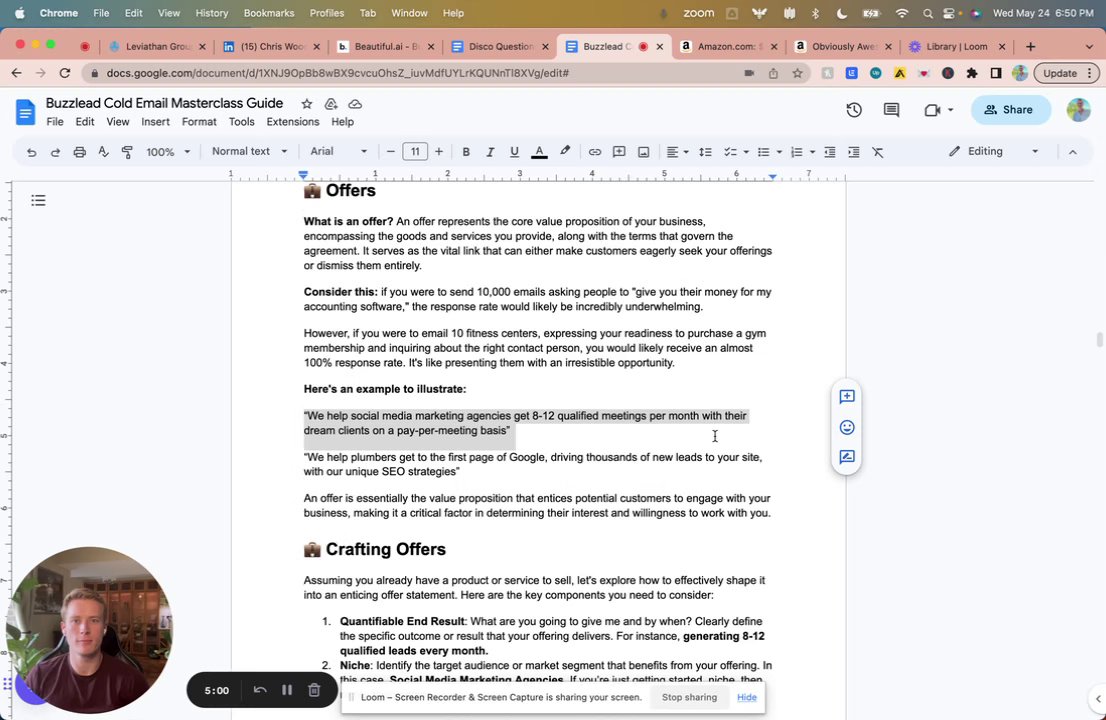Screen dimensions: 1106x720
Task: Add a comment from the side floating panel
Action: tap(846, 397)
